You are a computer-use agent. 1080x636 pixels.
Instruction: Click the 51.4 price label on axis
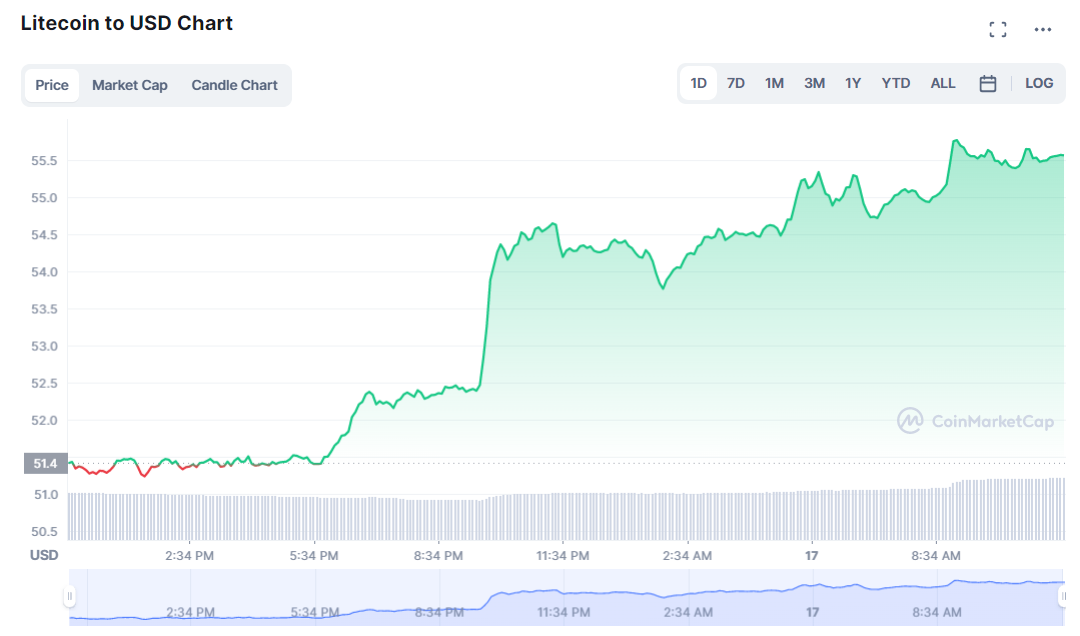[45, 463]
